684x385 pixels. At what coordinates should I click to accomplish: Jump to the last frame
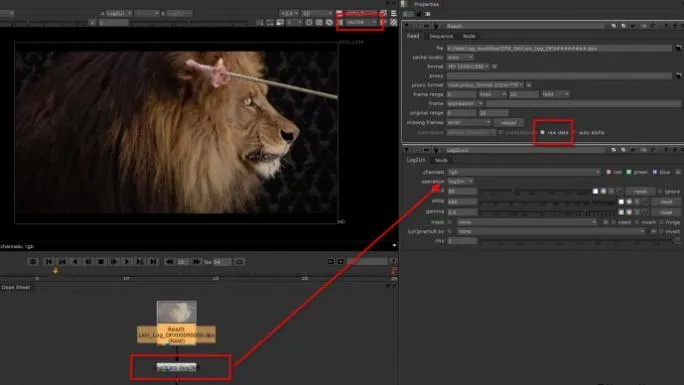click(153, 262)
